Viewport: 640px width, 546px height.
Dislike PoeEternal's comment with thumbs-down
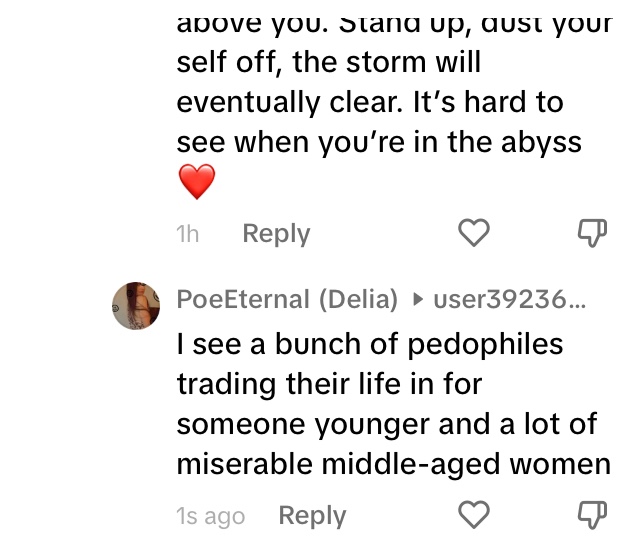click(x=593, y=516)
